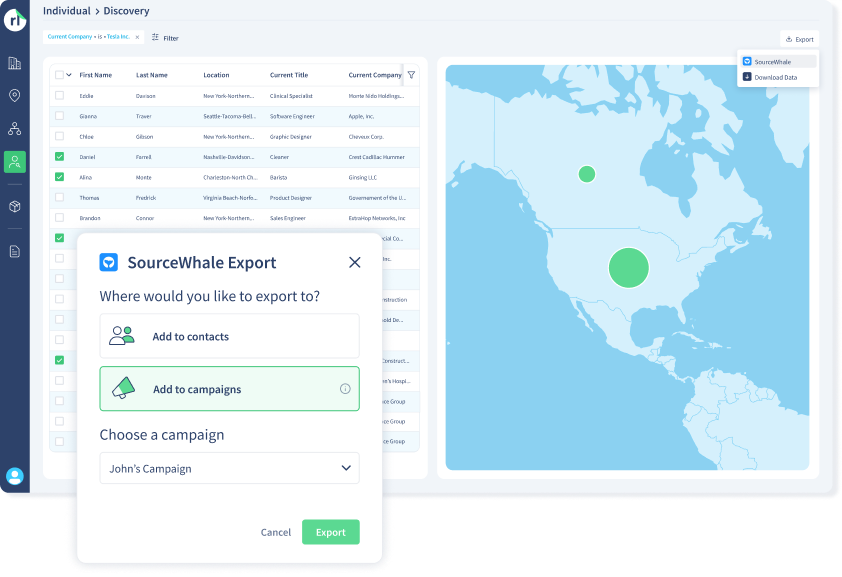Click the last name 'Connor' cell
Viewport: 842px width, 577px height.
coord(145,218)
